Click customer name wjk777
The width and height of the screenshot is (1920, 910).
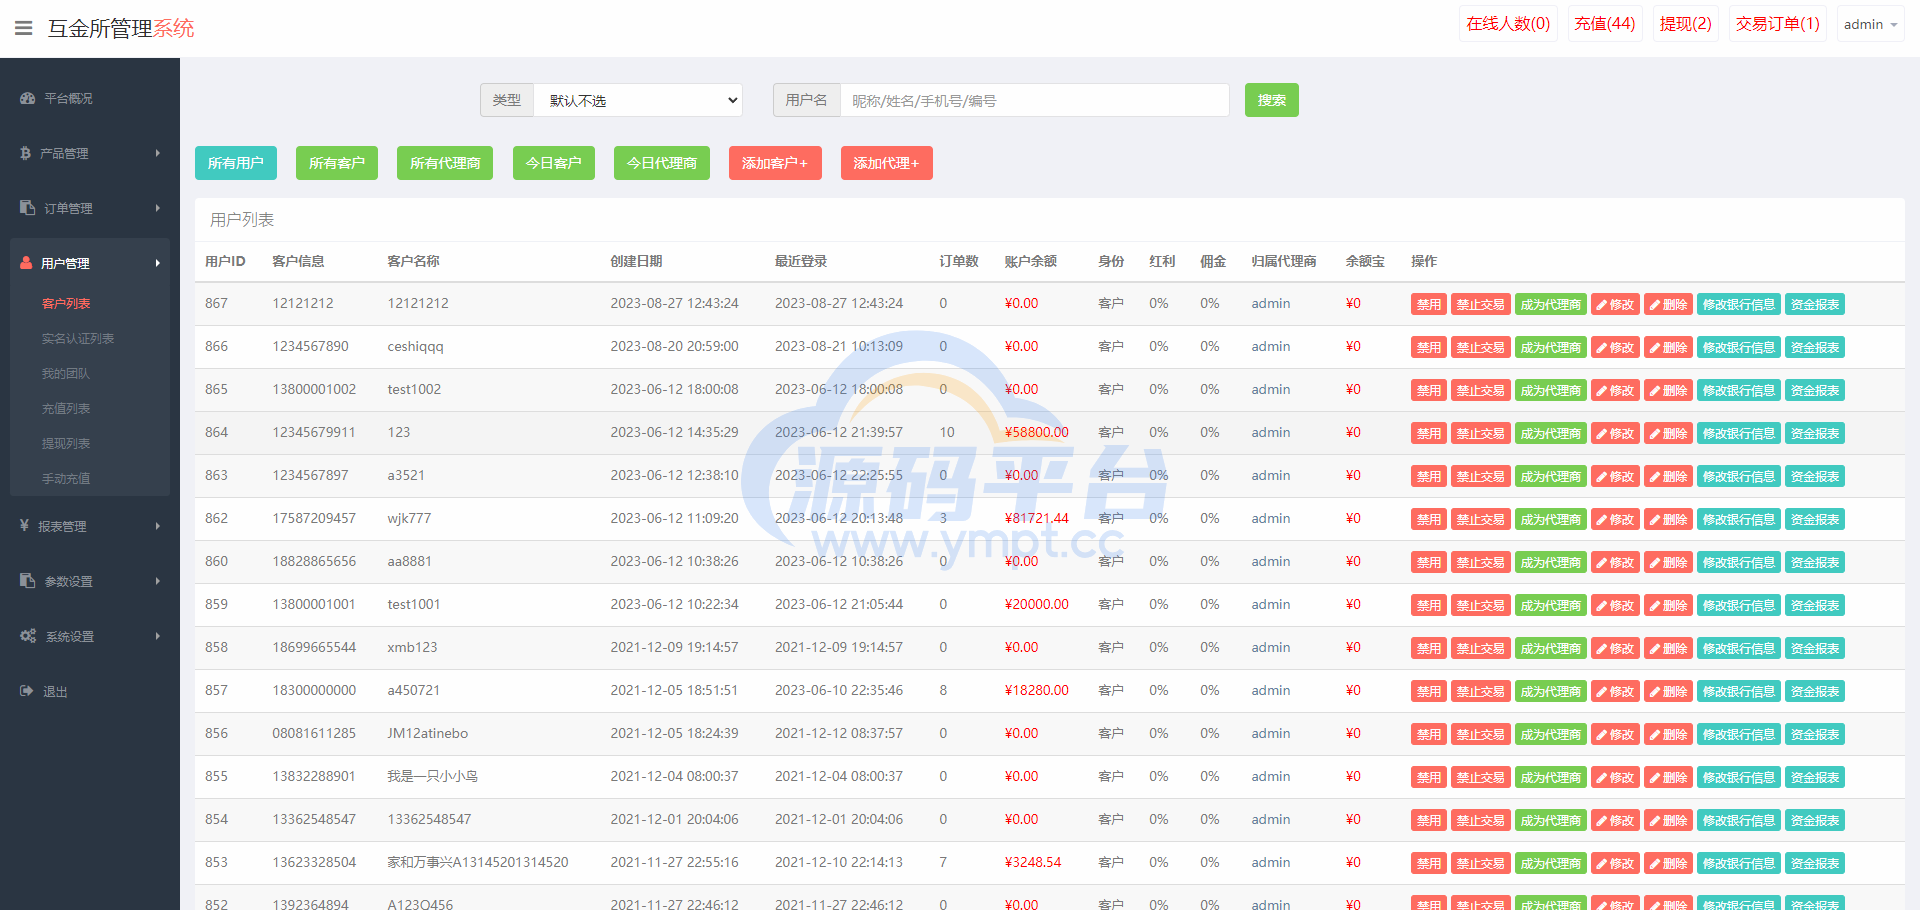point(409,518)
